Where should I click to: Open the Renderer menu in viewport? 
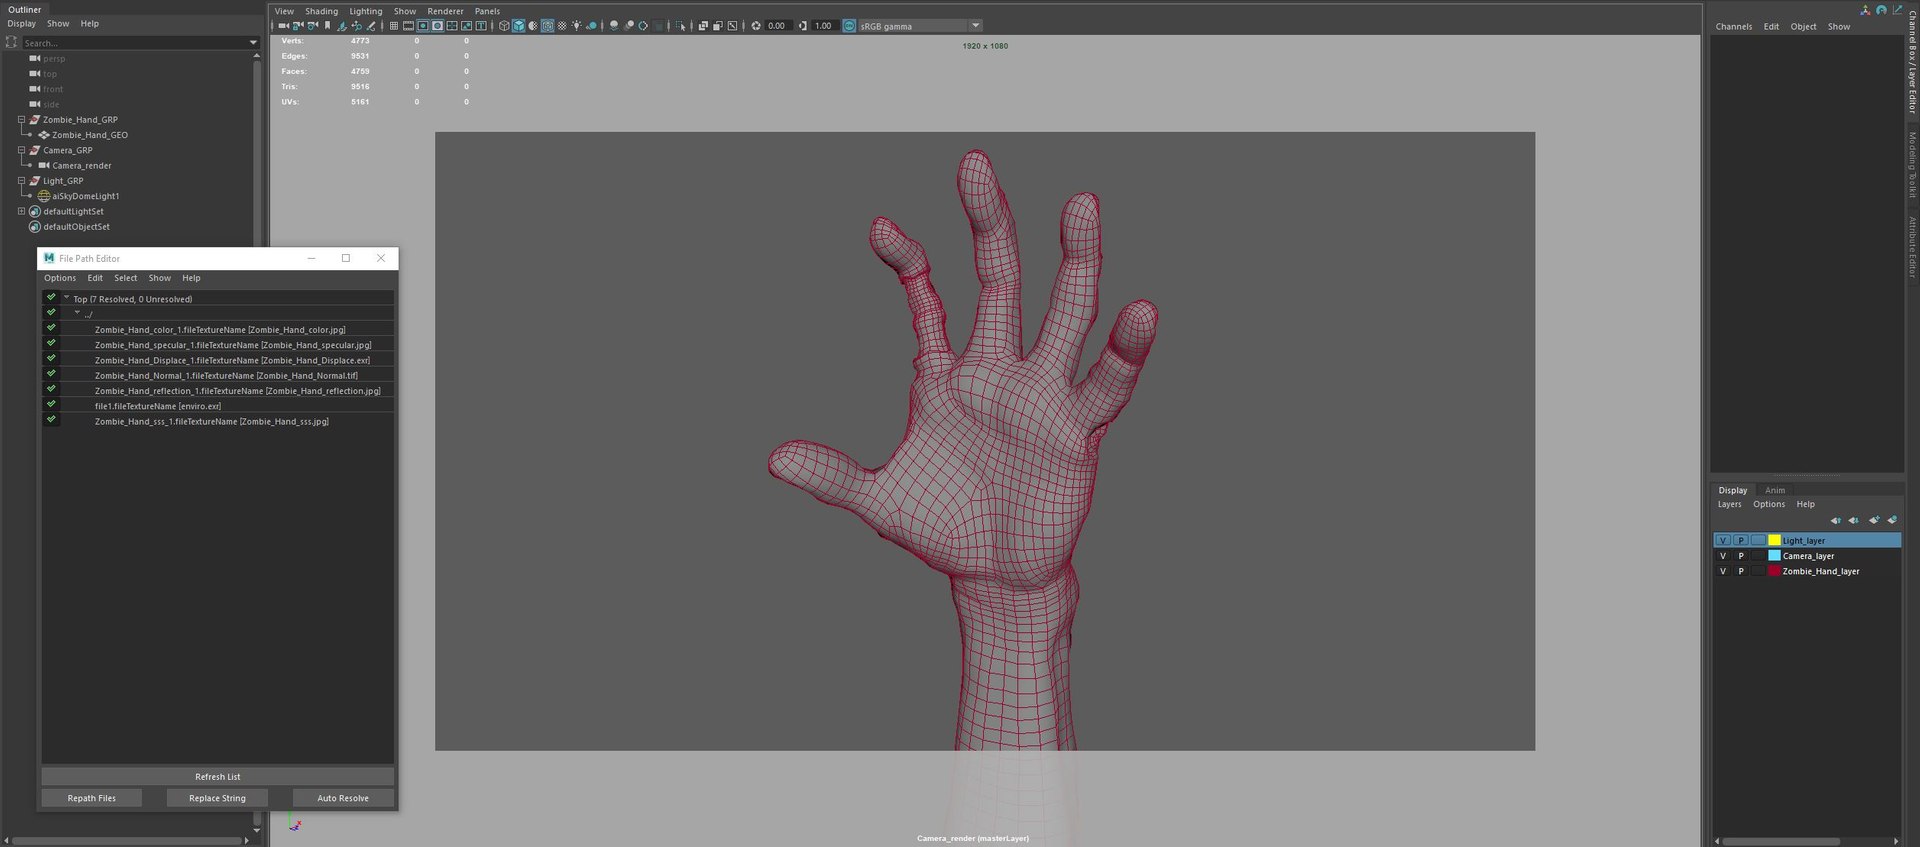click(445, 11)
